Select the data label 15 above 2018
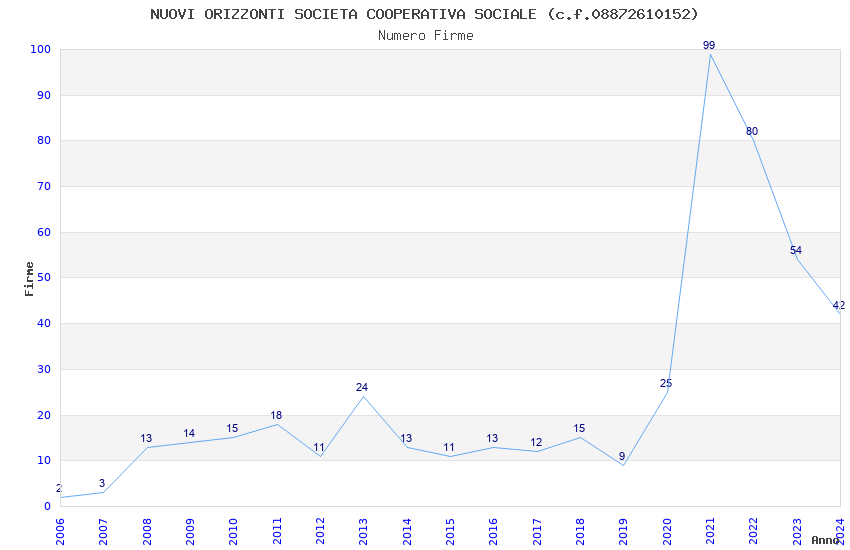This screenshot has width=850, height=550. pos(579,429)
